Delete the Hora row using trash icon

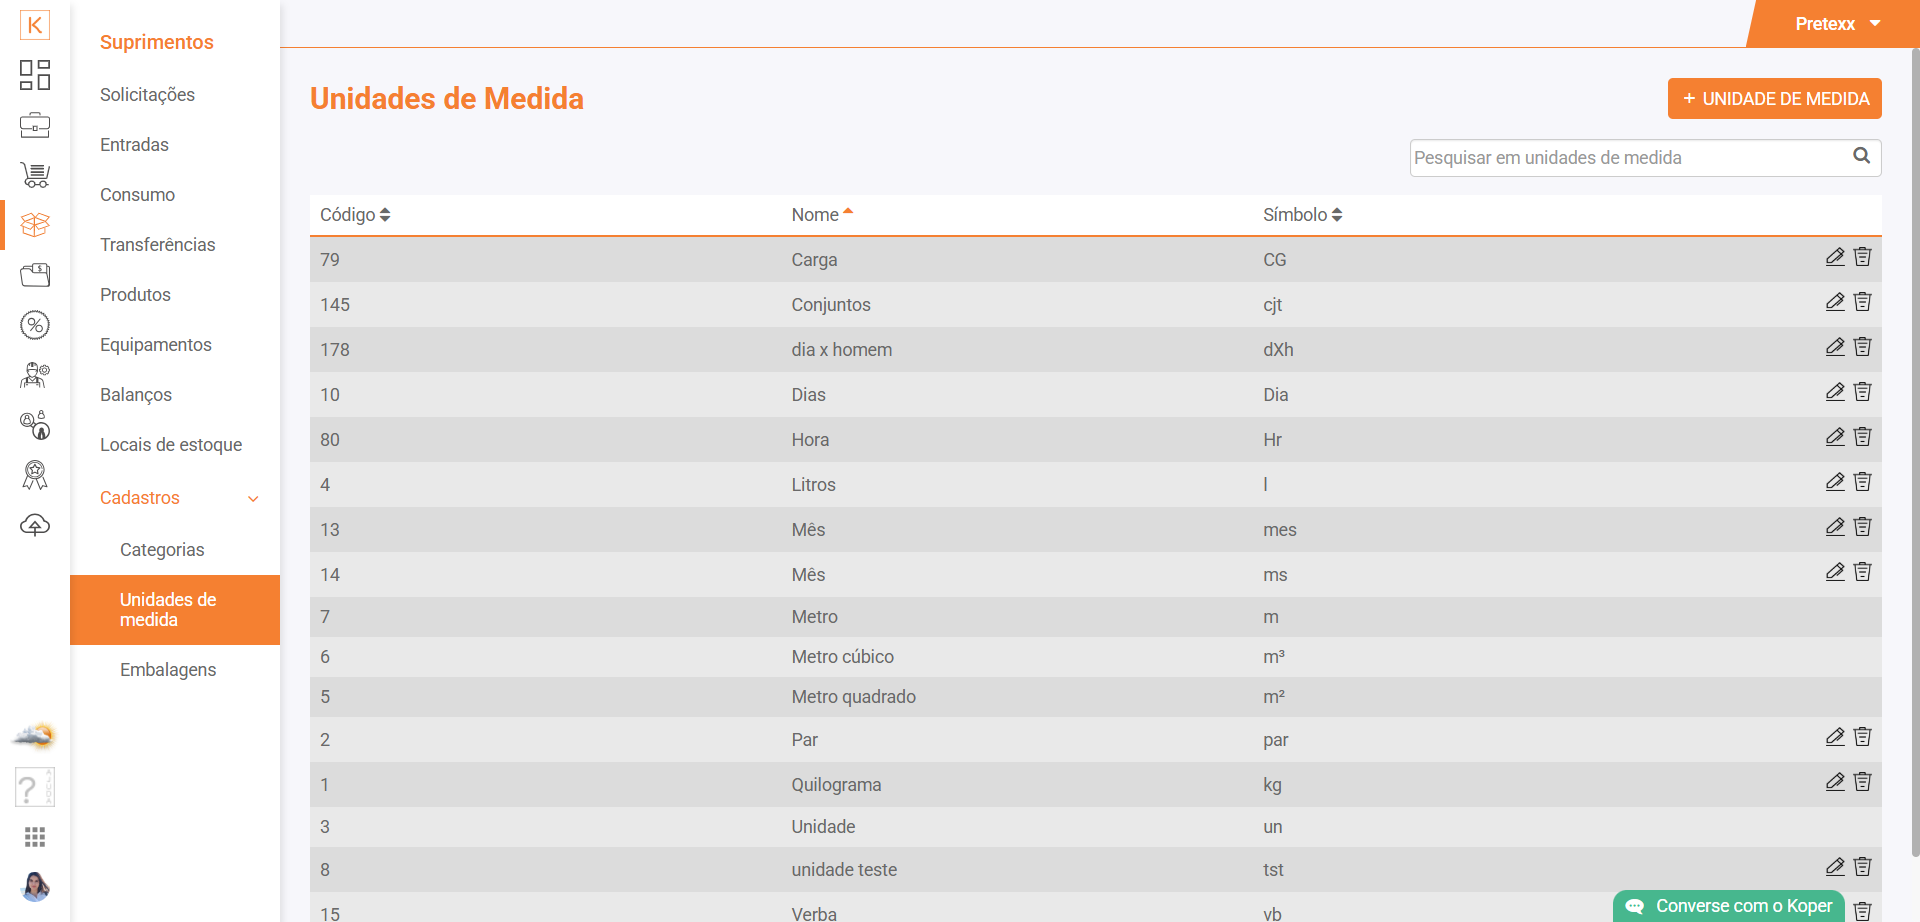coord(1862,437)
